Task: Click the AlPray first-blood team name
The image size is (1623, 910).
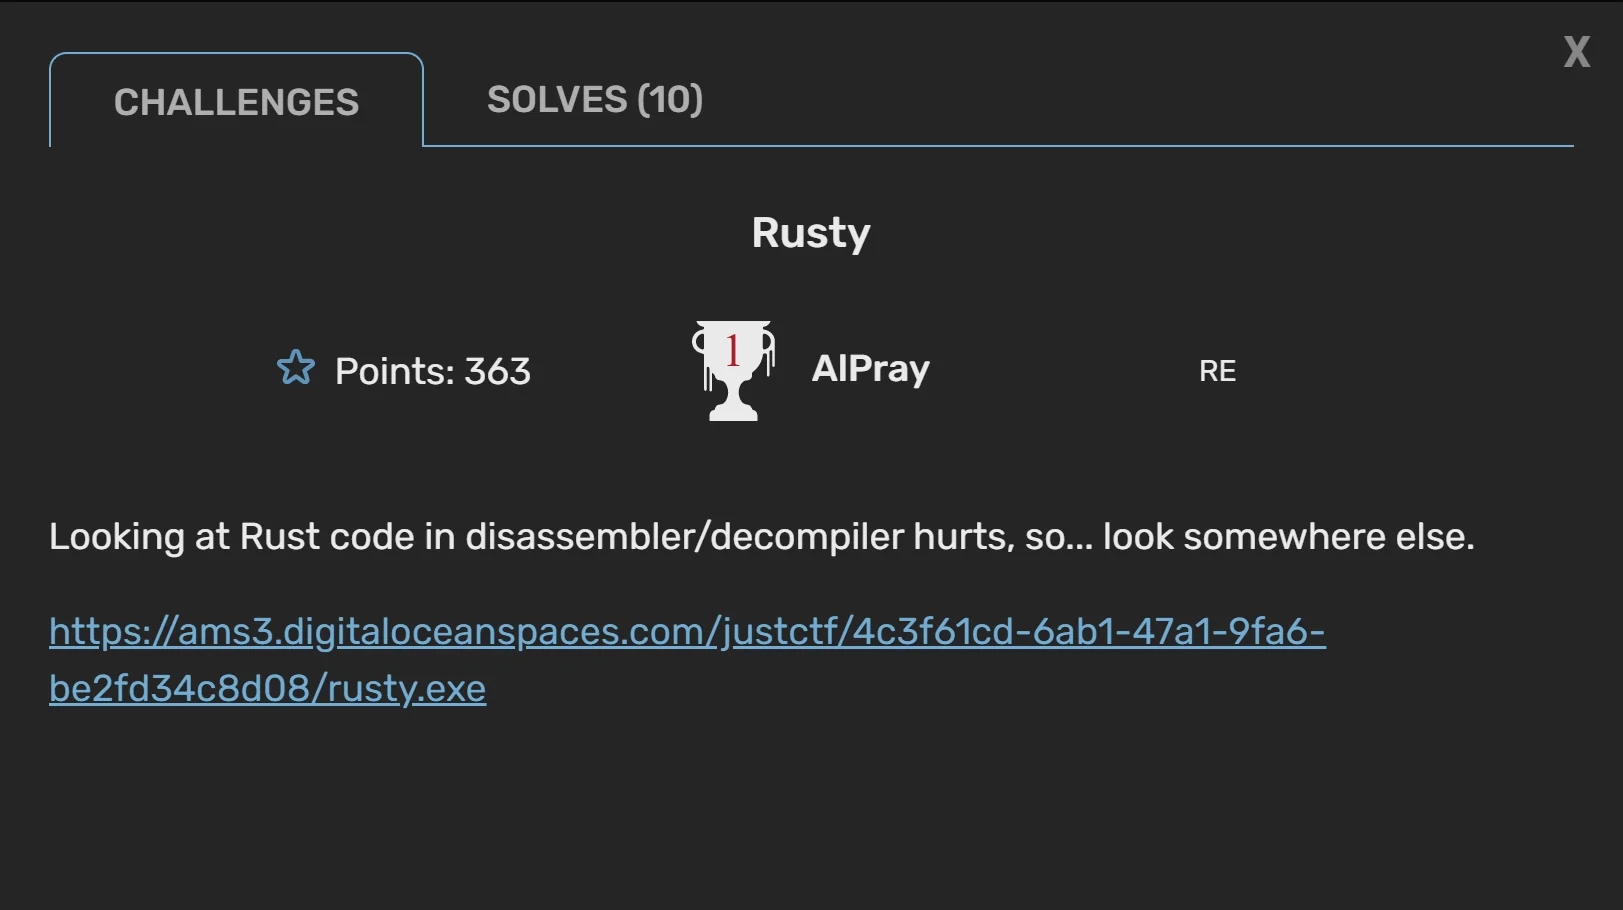Action: [x=871, y=369]
